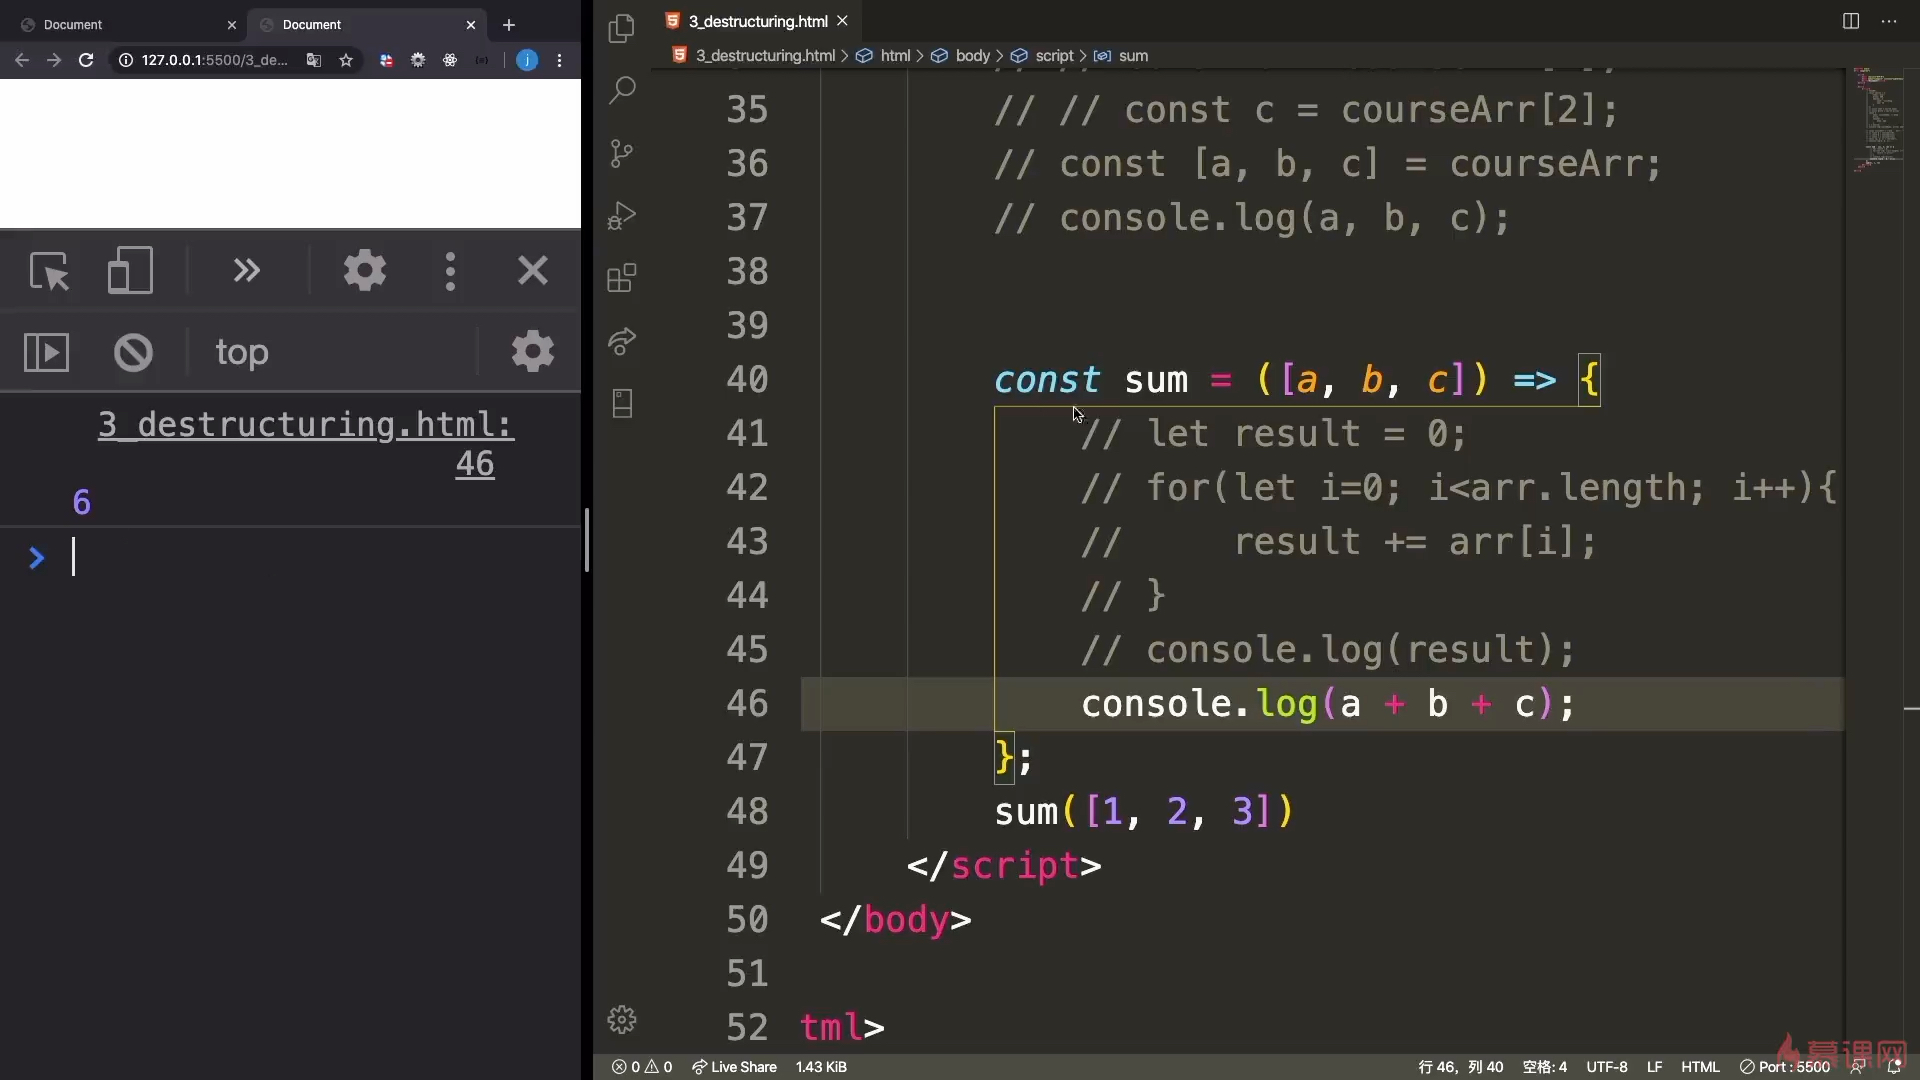Open a new browser tab
1920x1080 pixels.
coord(509,25)
